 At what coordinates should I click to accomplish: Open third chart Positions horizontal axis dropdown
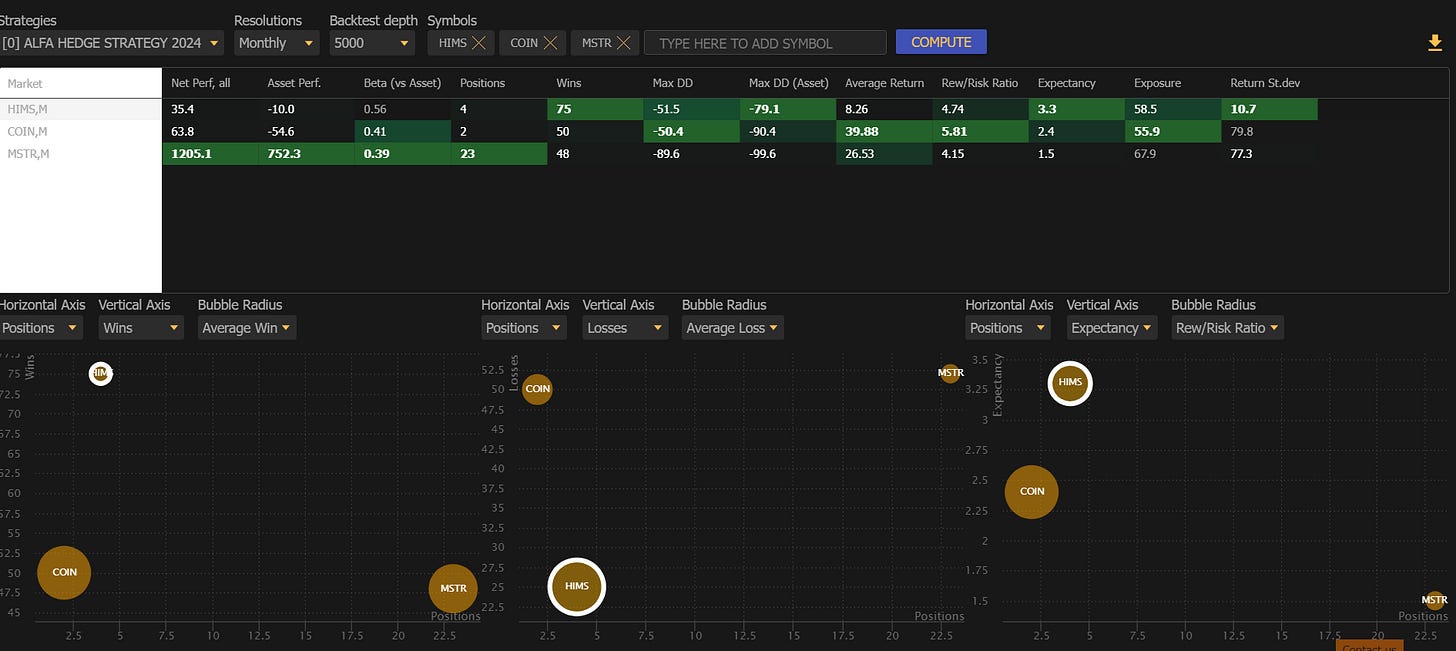(x=1008, y=327)
